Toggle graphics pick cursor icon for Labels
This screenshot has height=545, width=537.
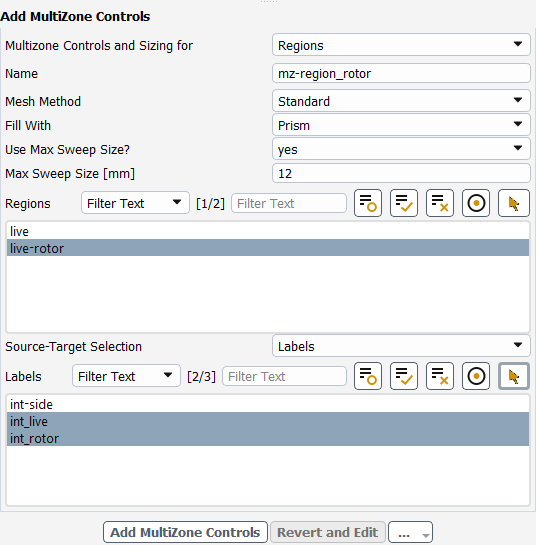coord(514,376)
